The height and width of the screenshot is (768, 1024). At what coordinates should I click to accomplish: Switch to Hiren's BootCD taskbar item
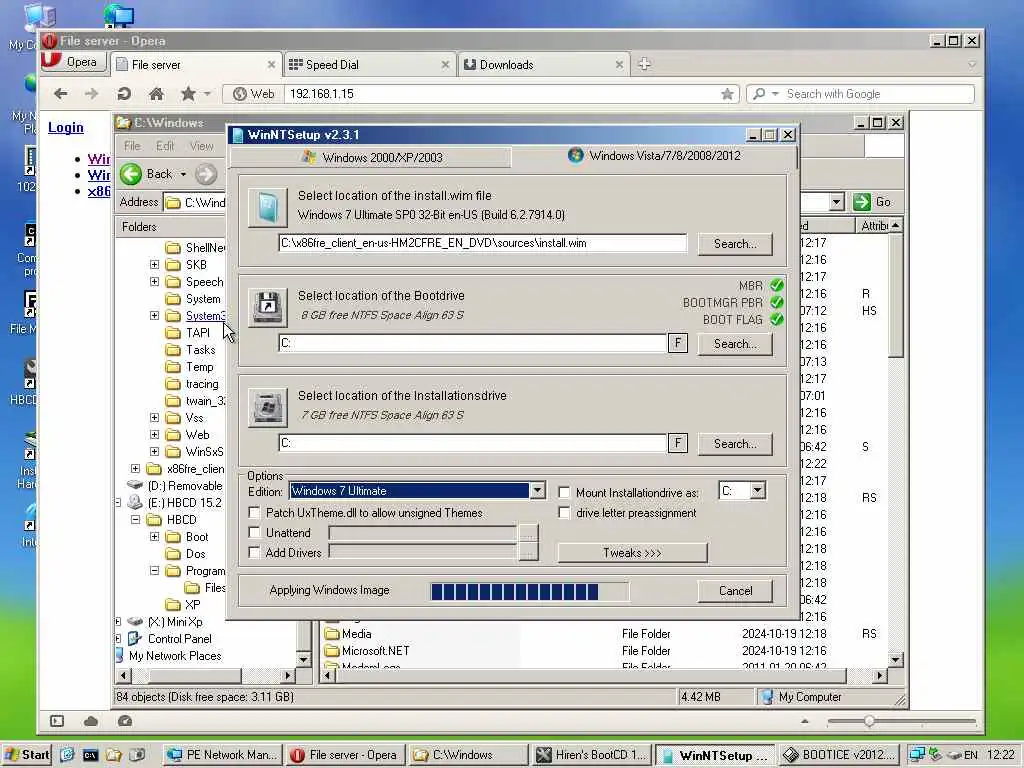pos(592,755)
